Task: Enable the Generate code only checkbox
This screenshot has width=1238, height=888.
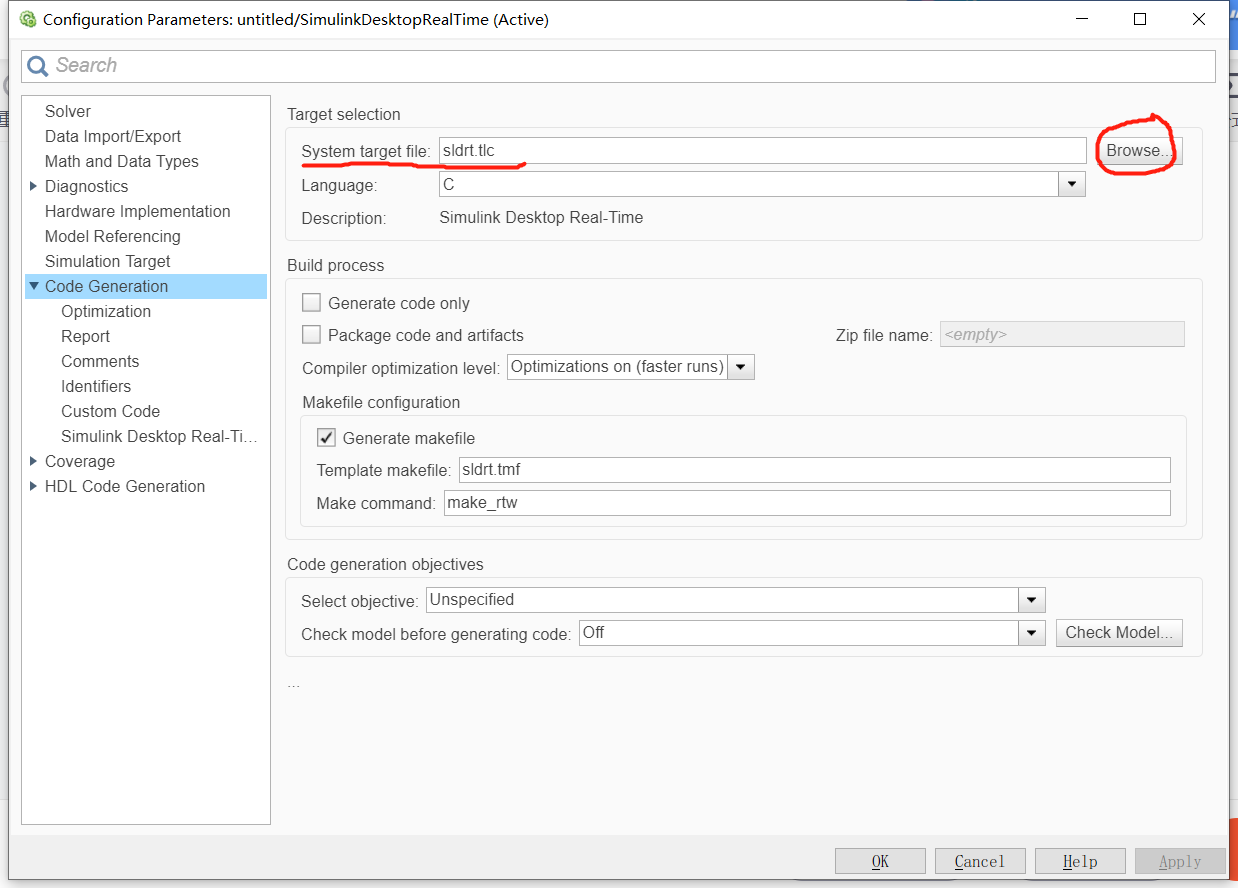Action: click(x=311, y=302)
